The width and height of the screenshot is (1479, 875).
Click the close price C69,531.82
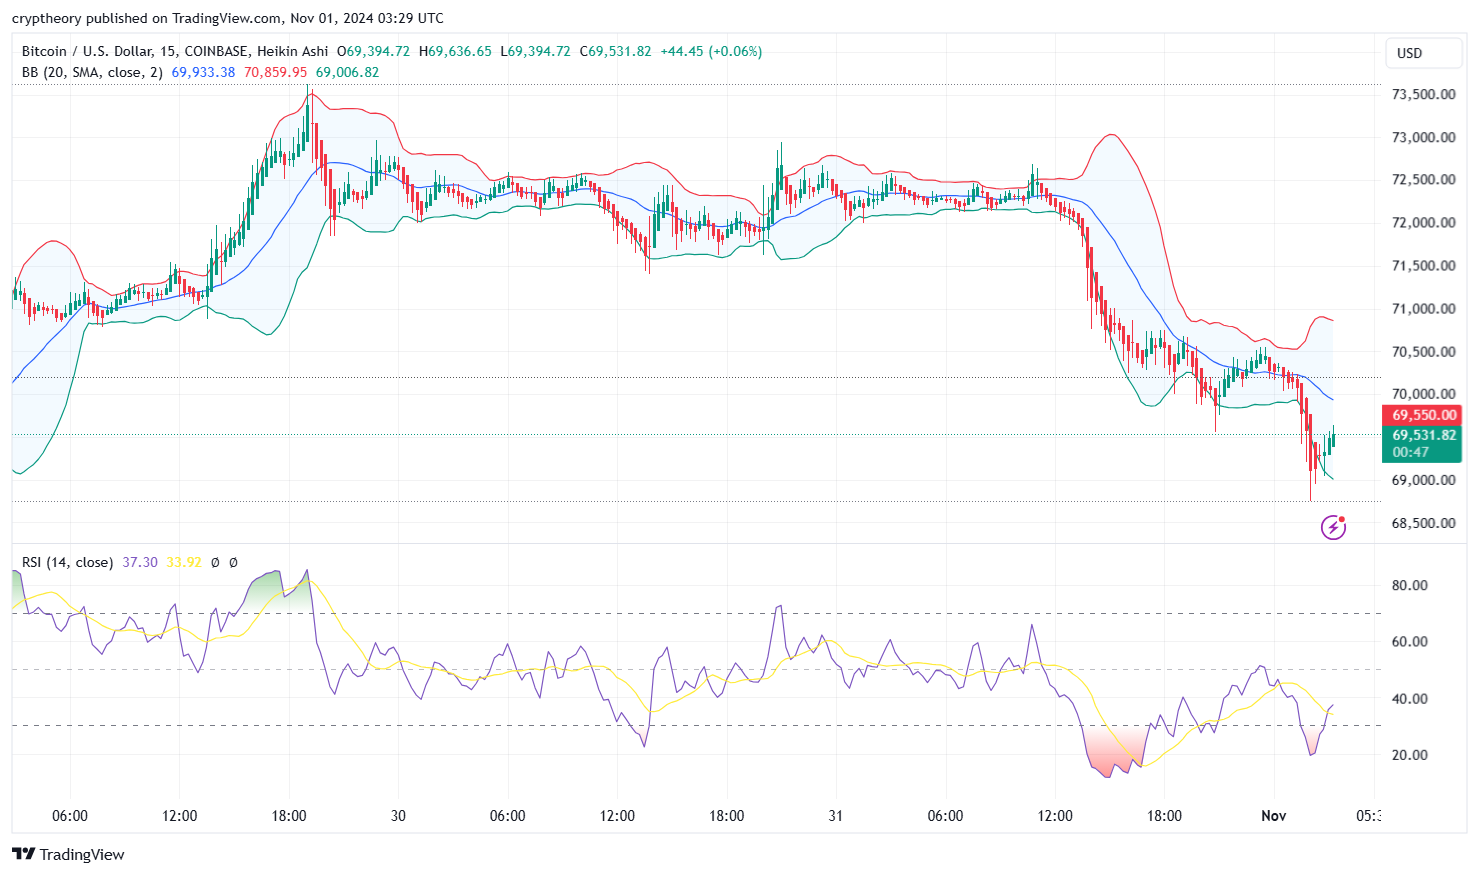pyautogui.click(x=616, y=51)
